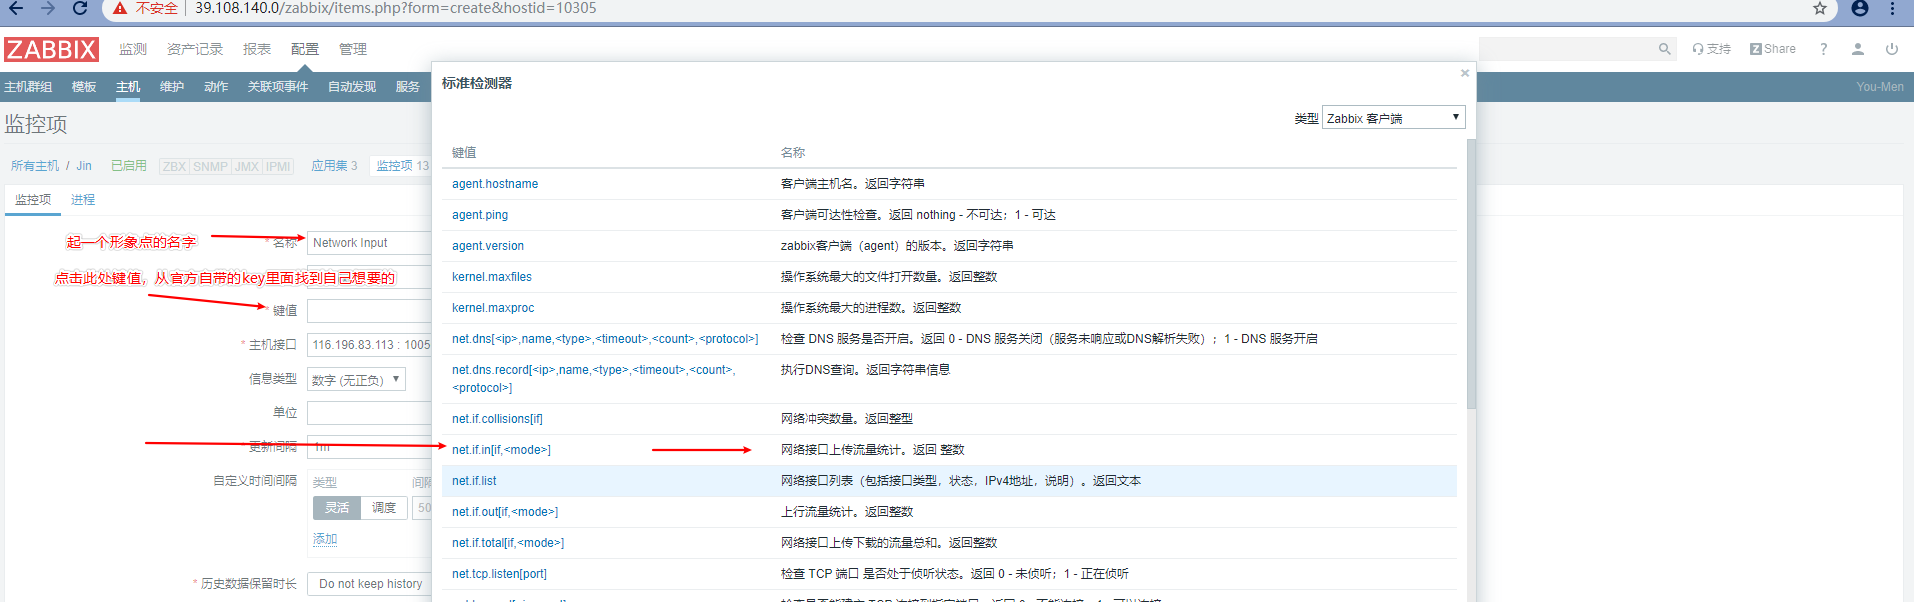This screenshot has width=1914, height=602.
Task: Open the 配置 top menu
Action: click(x=304, y=49)
